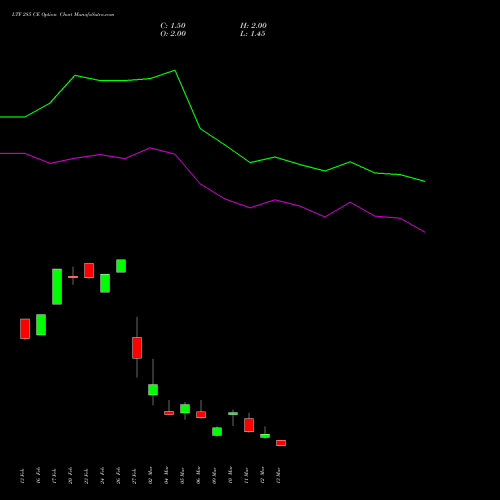Click the red doji candle for 20 Feb
Viewport: 500px width, 500px height.
pos(73,277)
